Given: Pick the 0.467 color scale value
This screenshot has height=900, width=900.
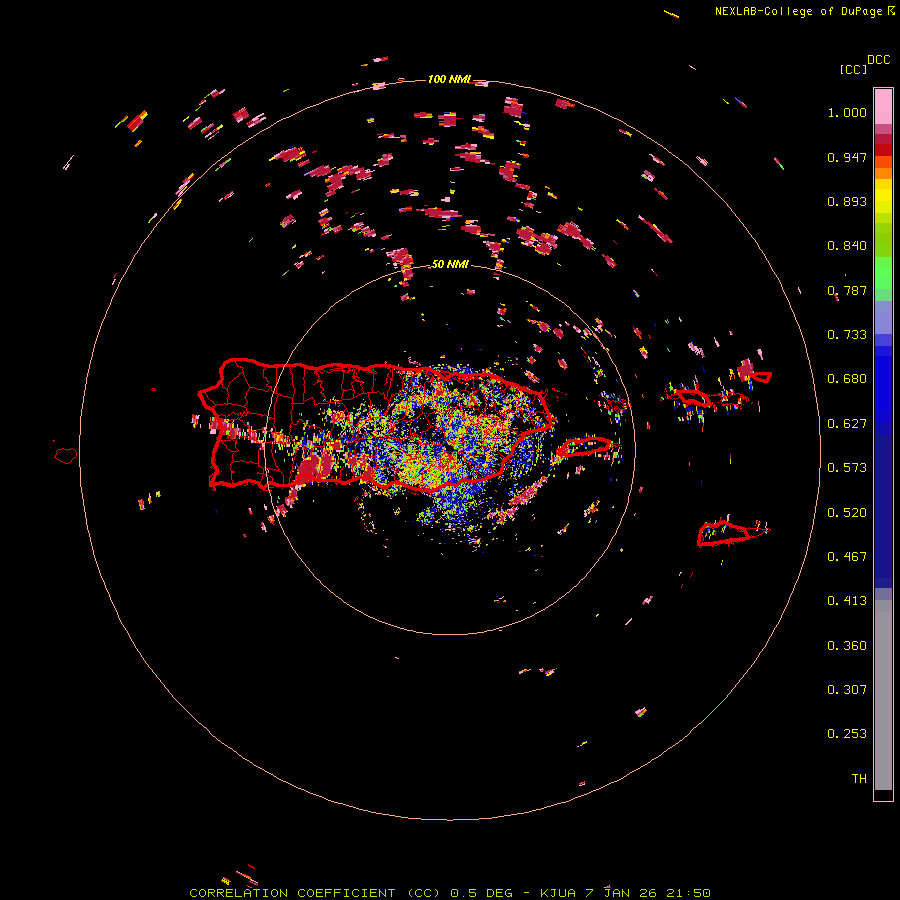Looking at the screenshot, I should click(x=847, y=557).
